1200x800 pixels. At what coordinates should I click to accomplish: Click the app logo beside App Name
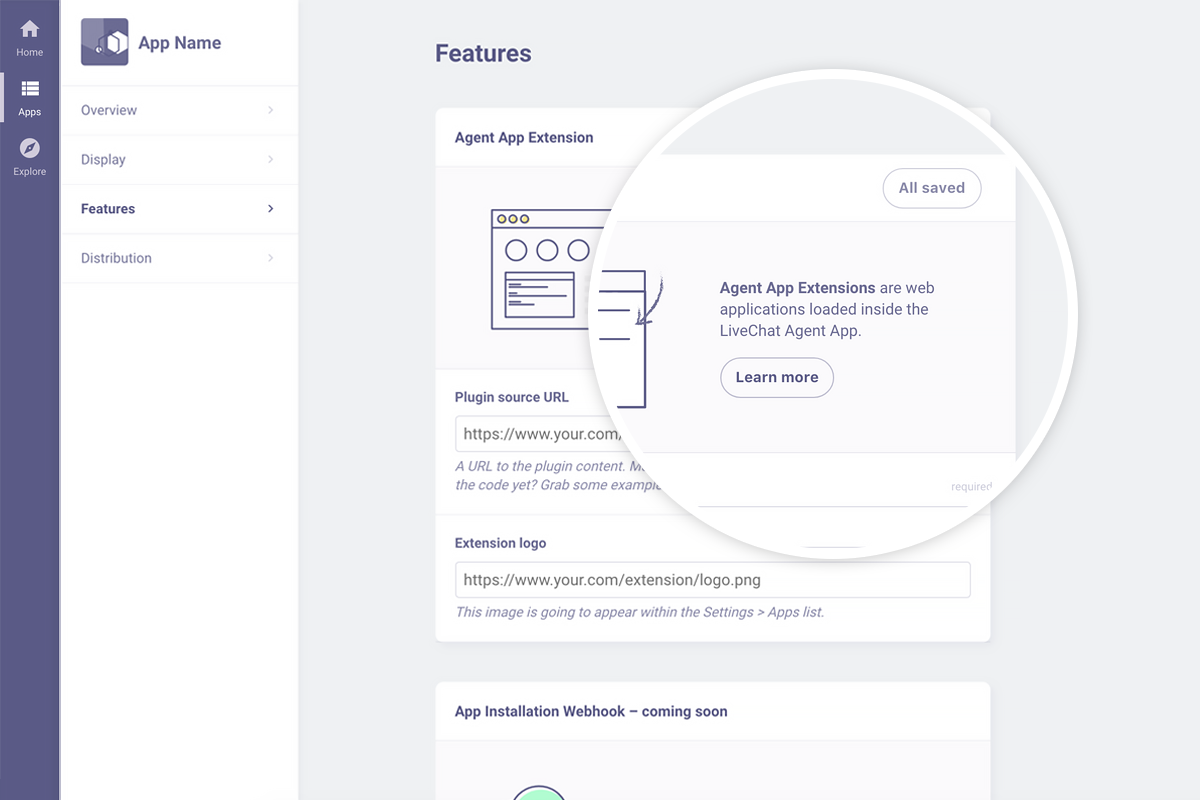104,43
